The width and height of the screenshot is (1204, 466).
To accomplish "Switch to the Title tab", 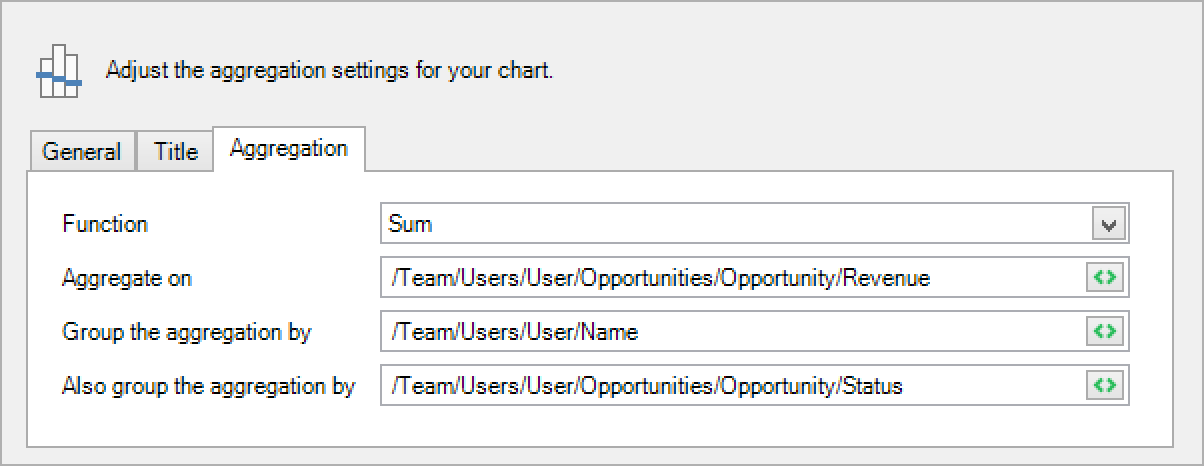I will (175, 152).
